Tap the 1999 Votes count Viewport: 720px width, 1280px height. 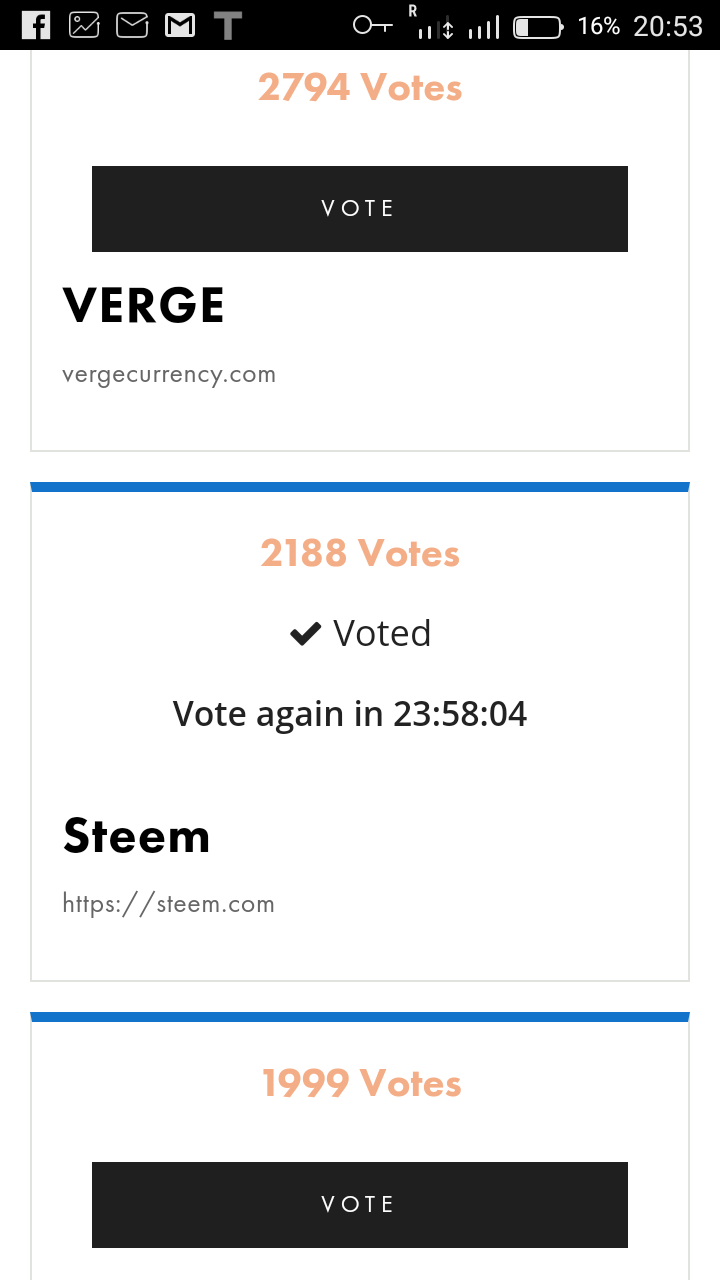361,1083
